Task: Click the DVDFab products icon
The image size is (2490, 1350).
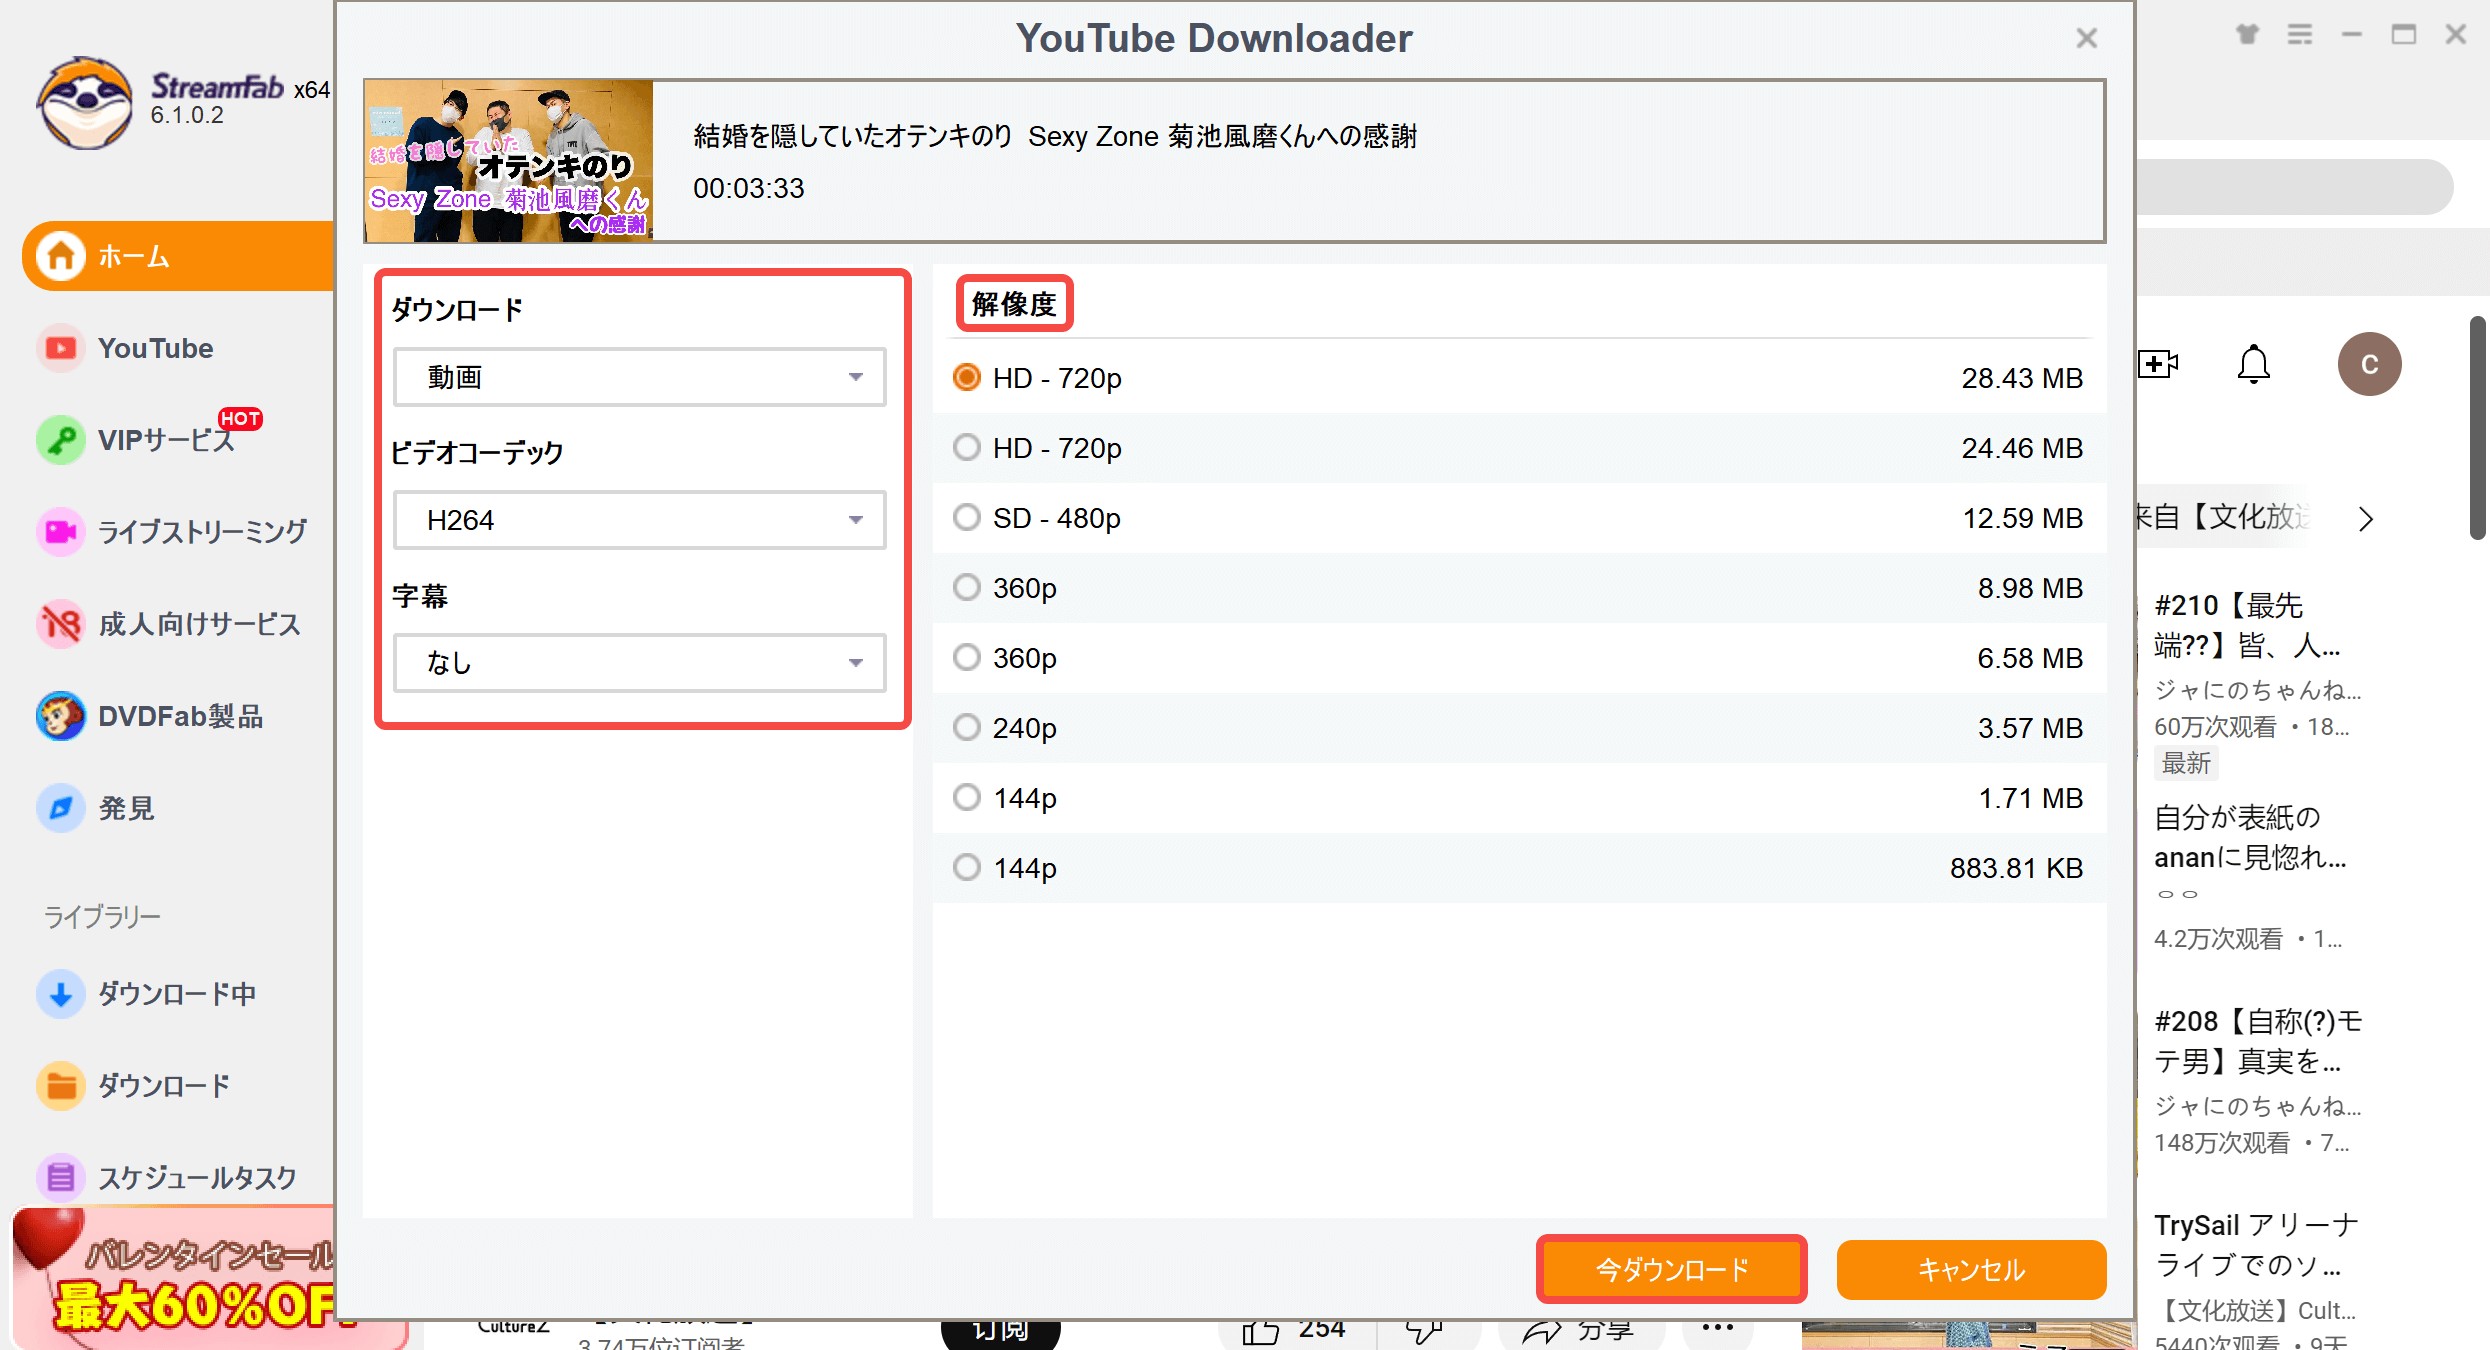Action: tap(61, 716)
